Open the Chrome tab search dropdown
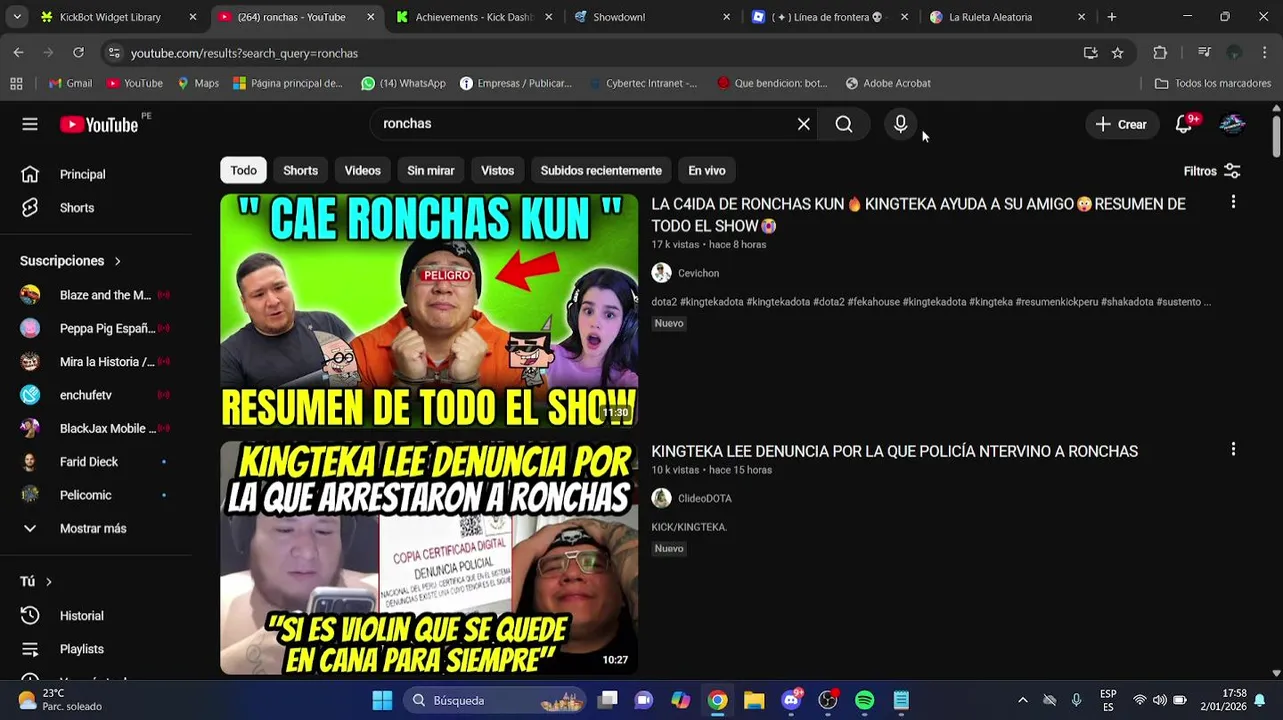 click(16, 17)
